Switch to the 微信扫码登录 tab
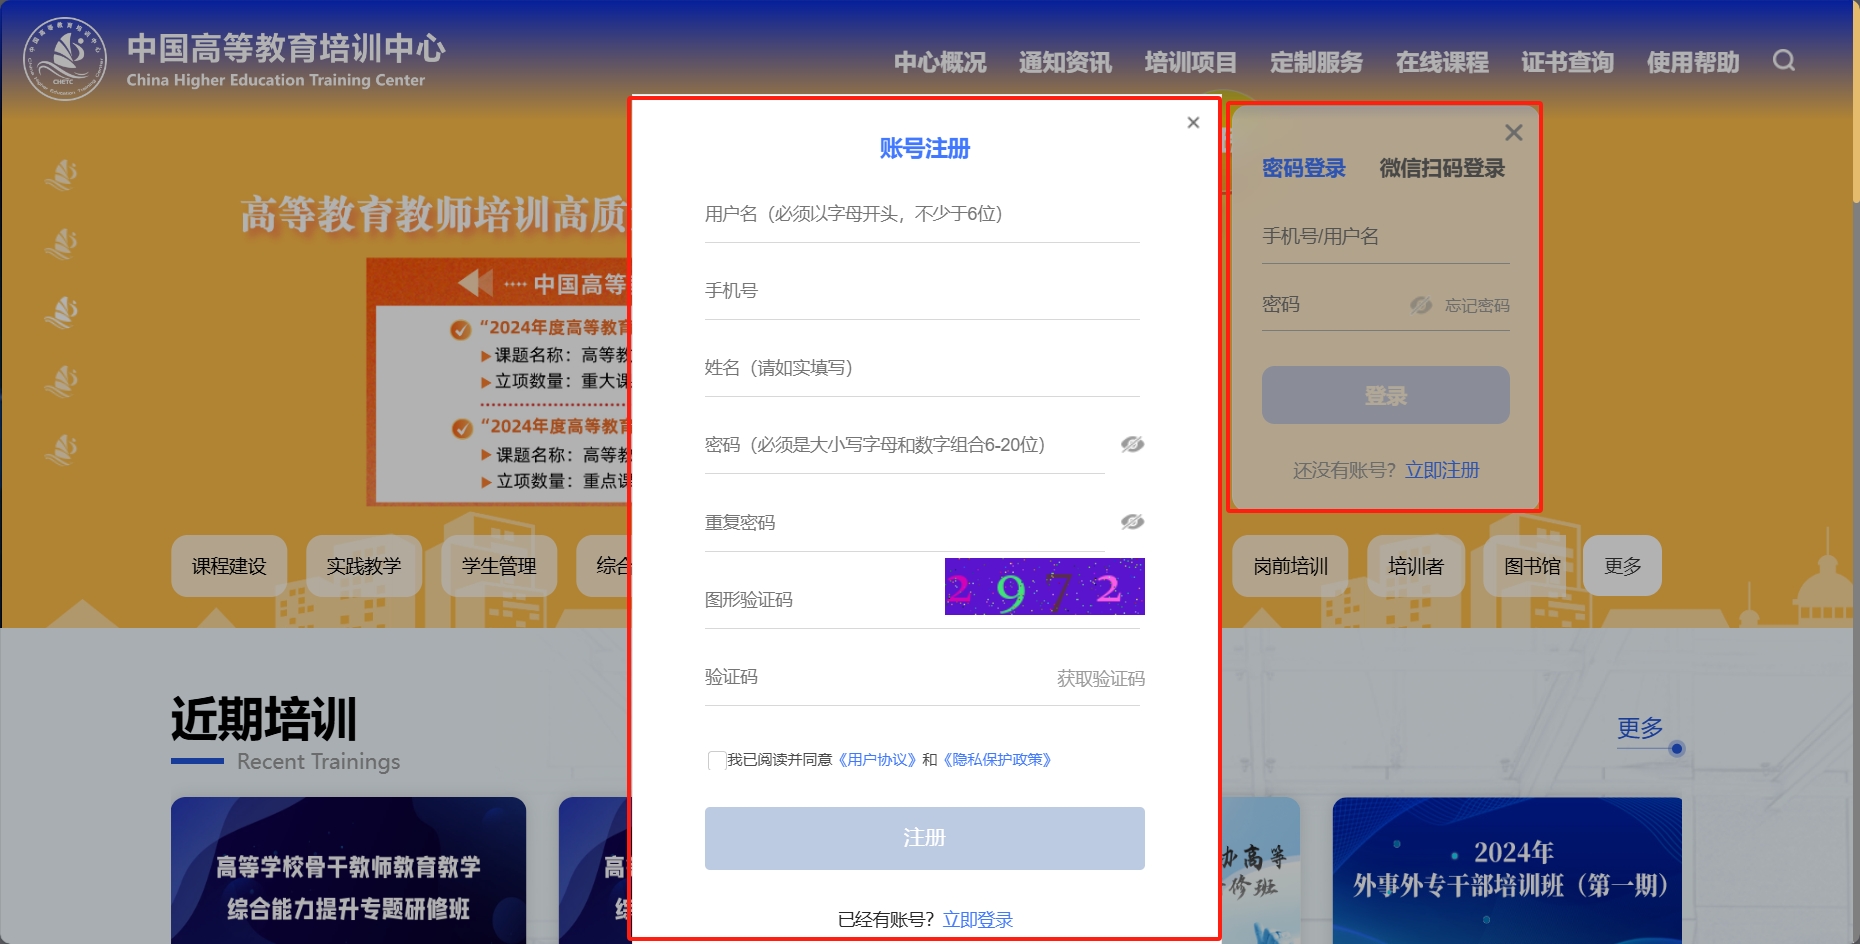The image size is (1860, 944). [x=1440, y=168]
